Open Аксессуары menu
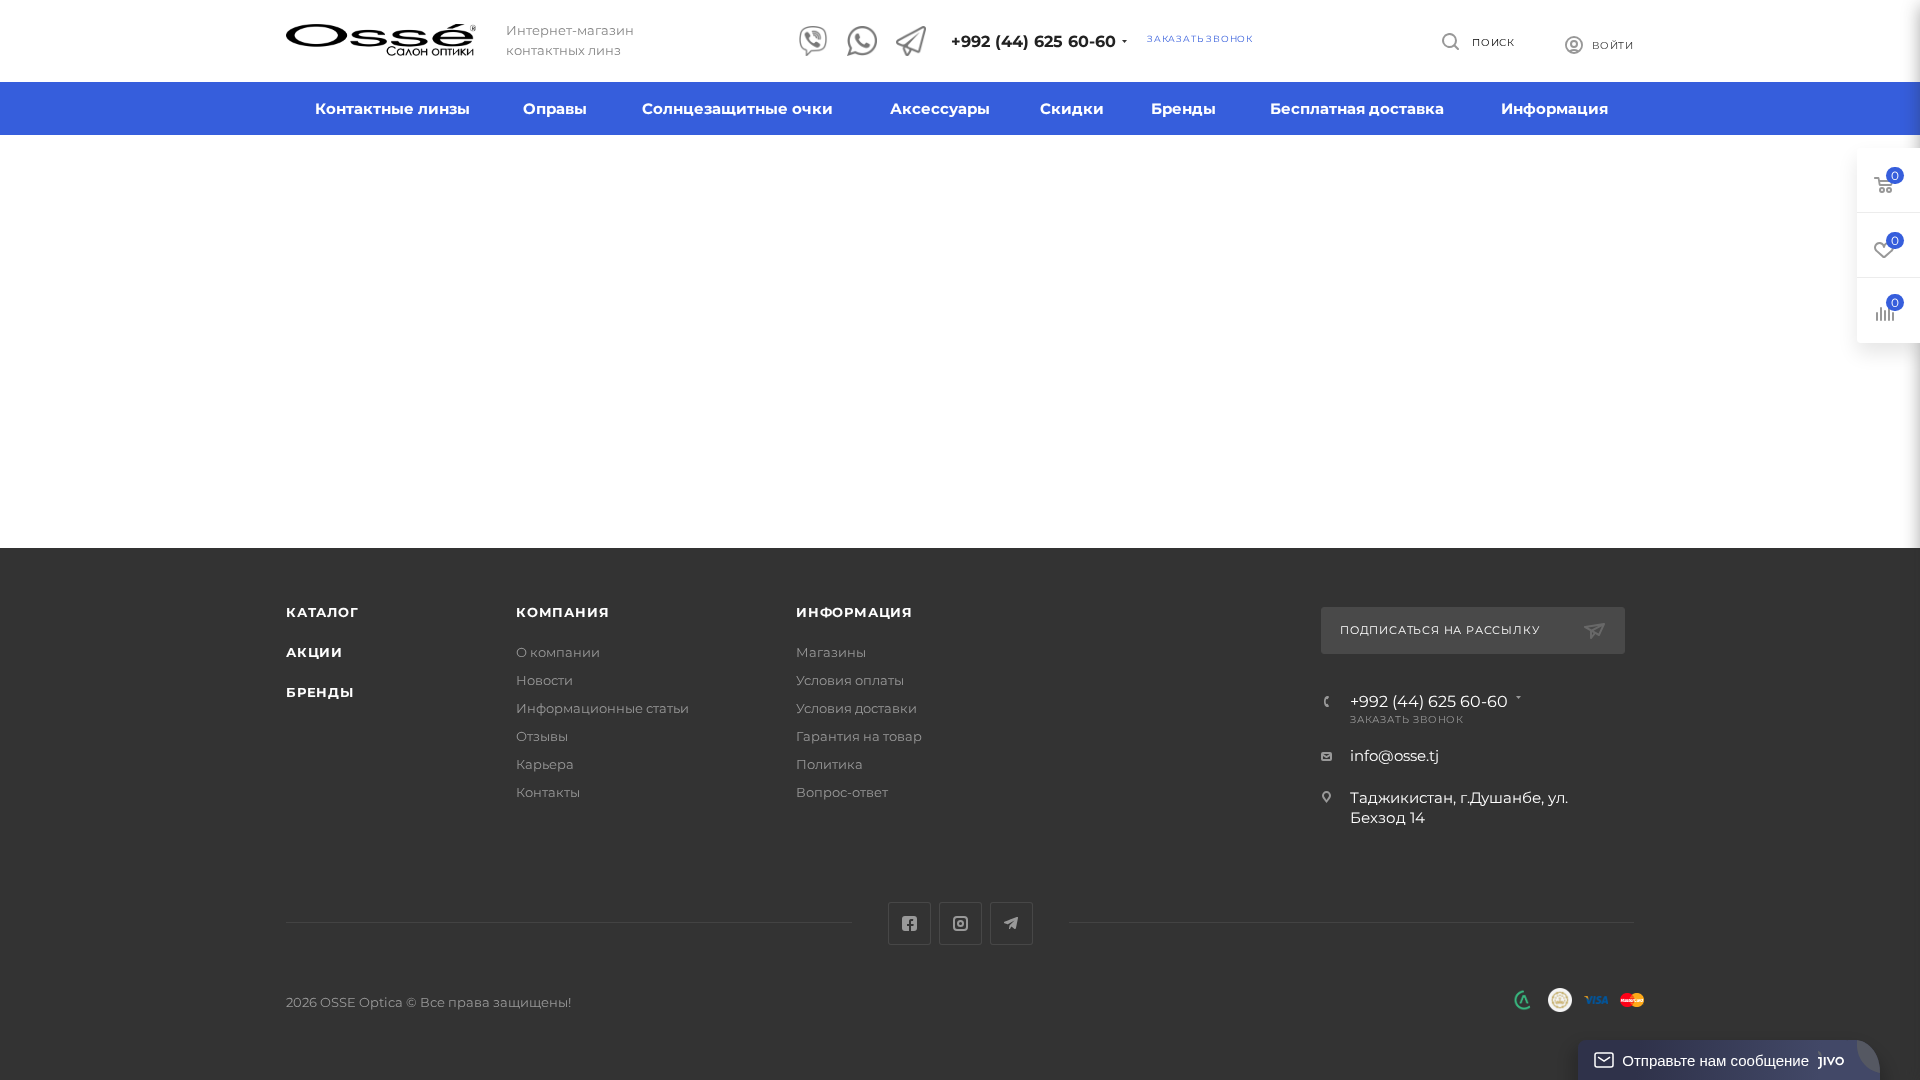This screenshot has height=1080, width=1920. click(x=940, y=109)
